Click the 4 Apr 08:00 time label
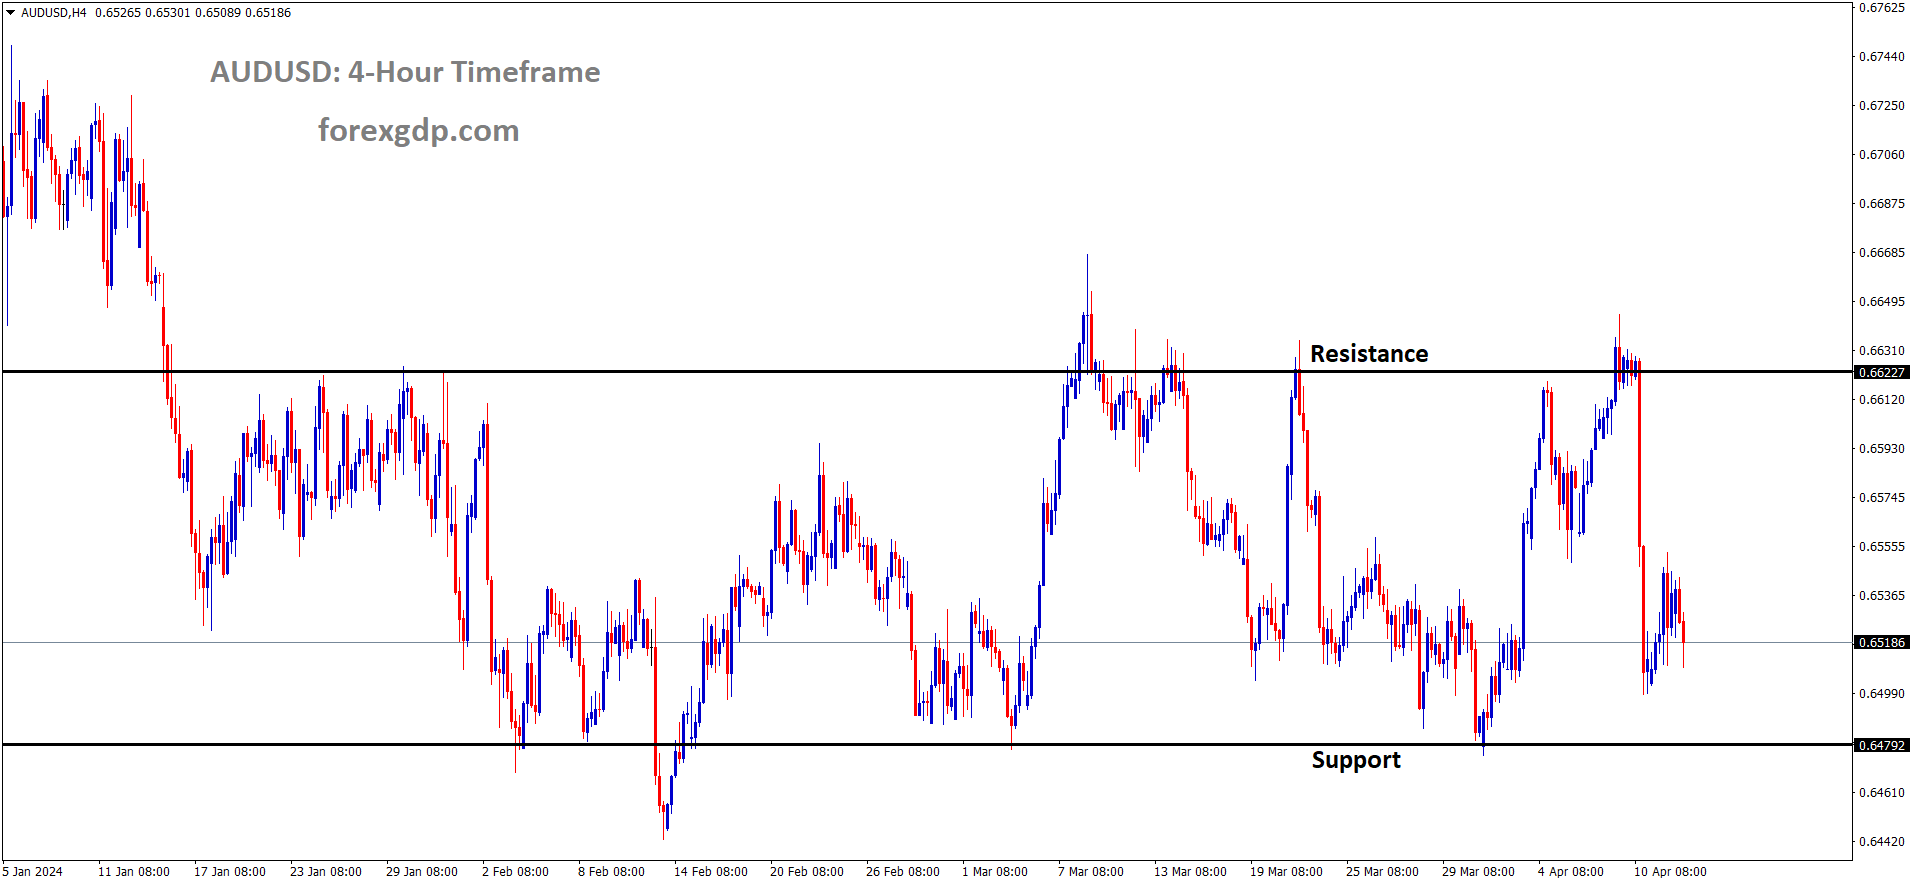This screenshot has width=1916, height=884. [1571, 871]
